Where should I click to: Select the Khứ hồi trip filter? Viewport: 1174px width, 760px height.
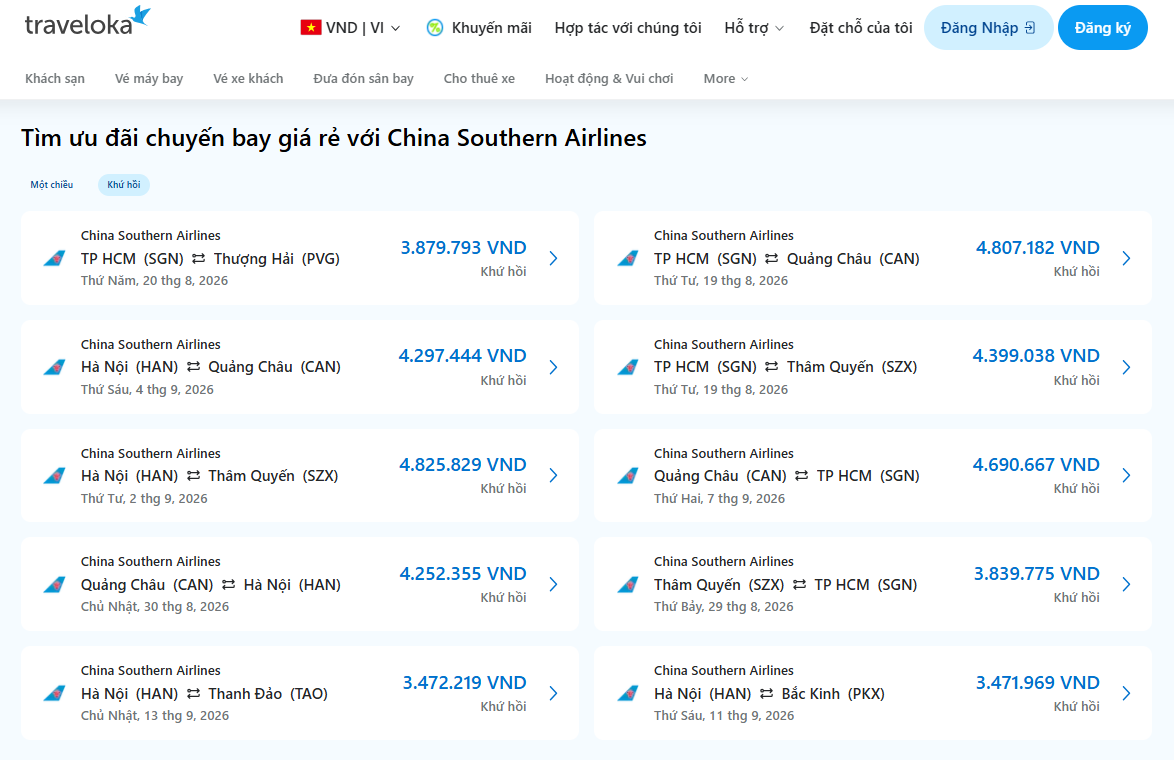tap(124, 185)
